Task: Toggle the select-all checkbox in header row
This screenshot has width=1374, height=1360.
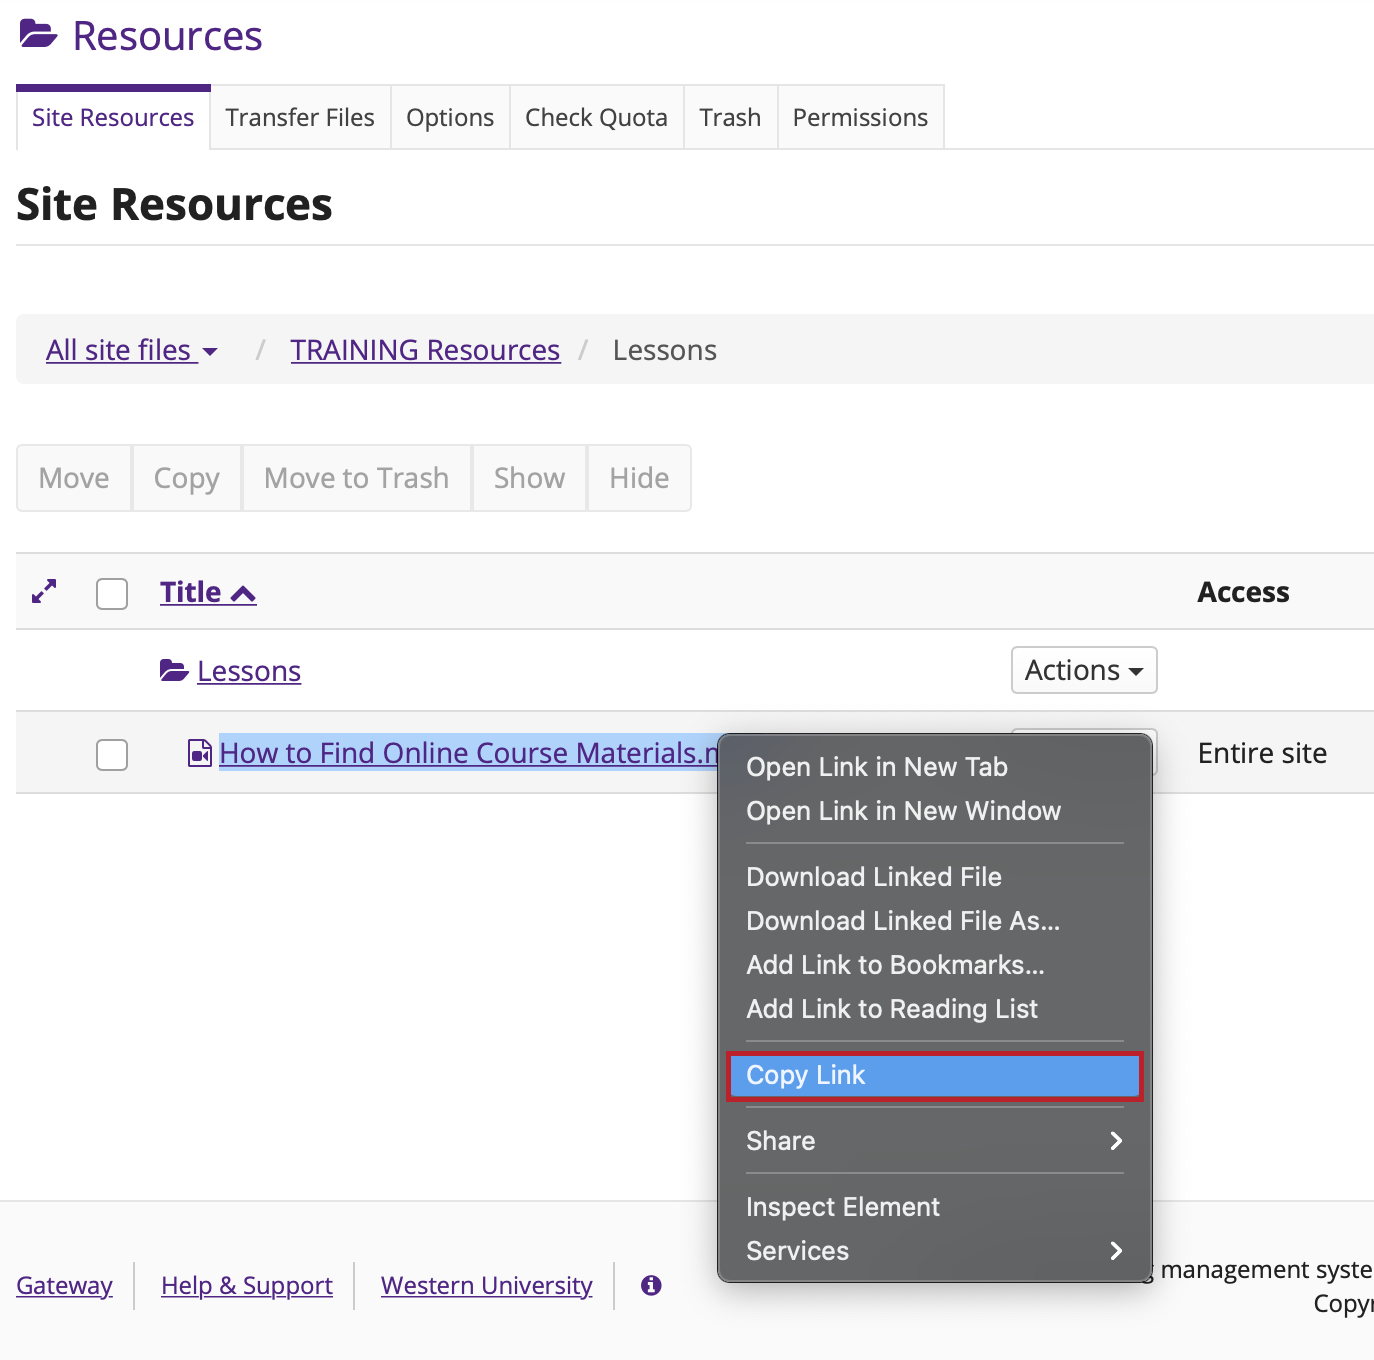Action: [x=112, y=593]
